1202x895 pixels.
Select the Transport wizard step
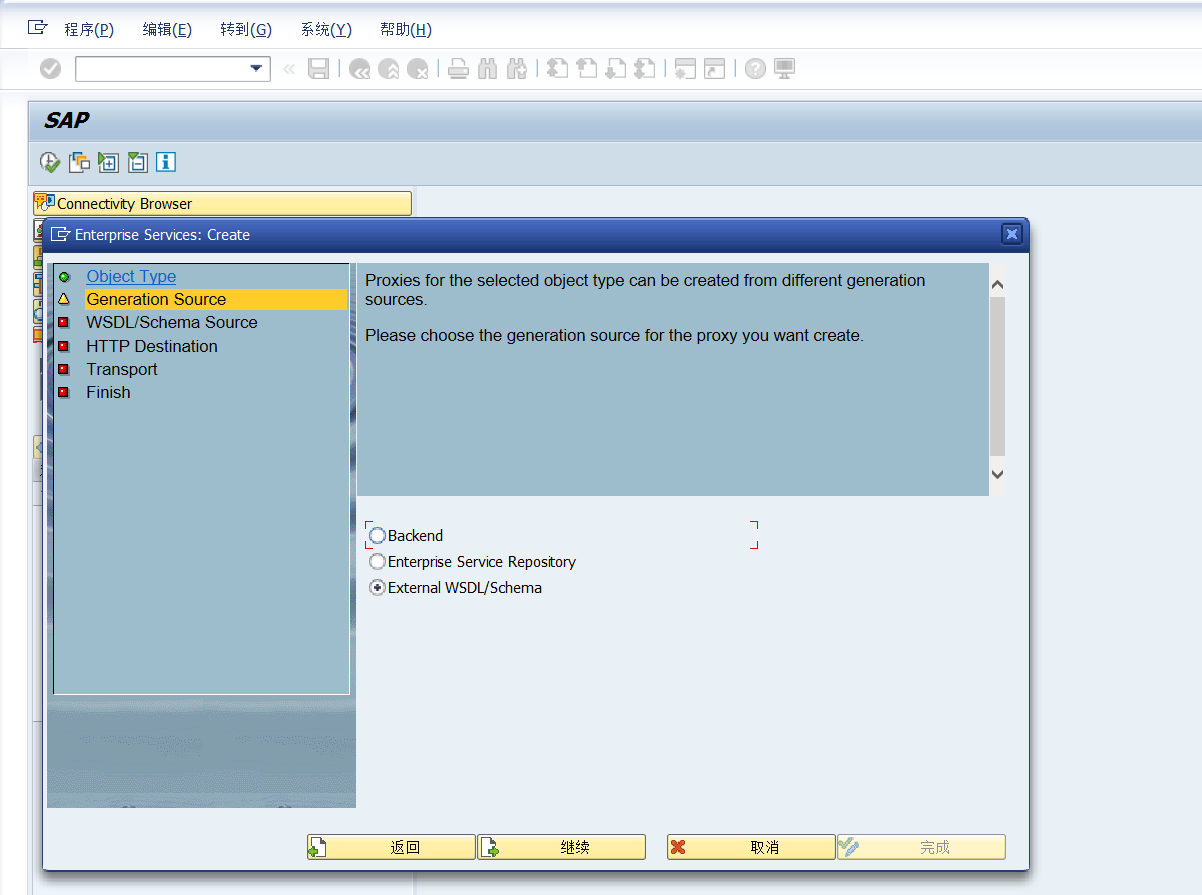coord(122,369)
